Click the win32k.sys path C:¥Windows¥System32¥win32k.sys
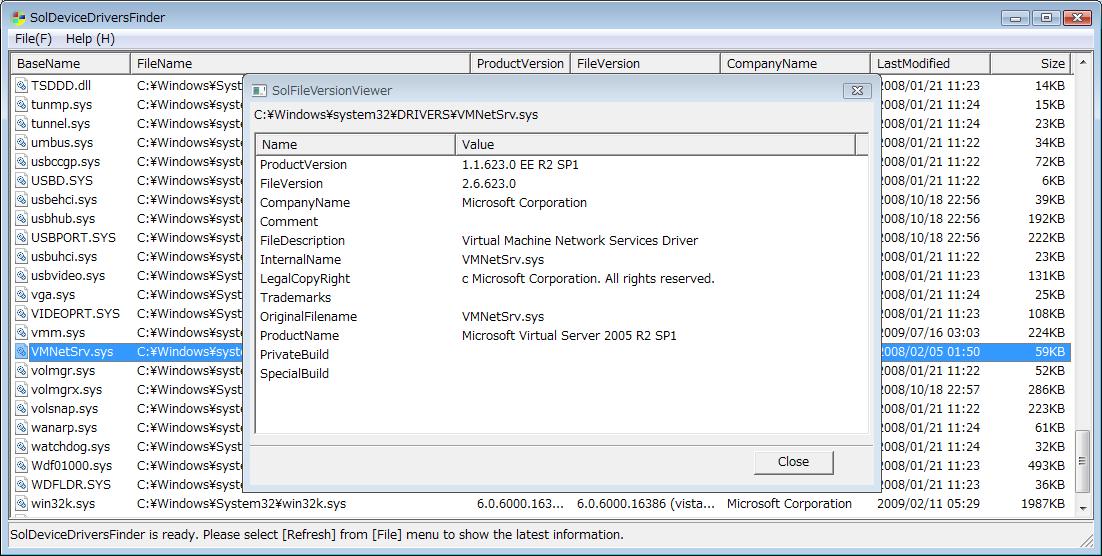 [x=242, y=503]
